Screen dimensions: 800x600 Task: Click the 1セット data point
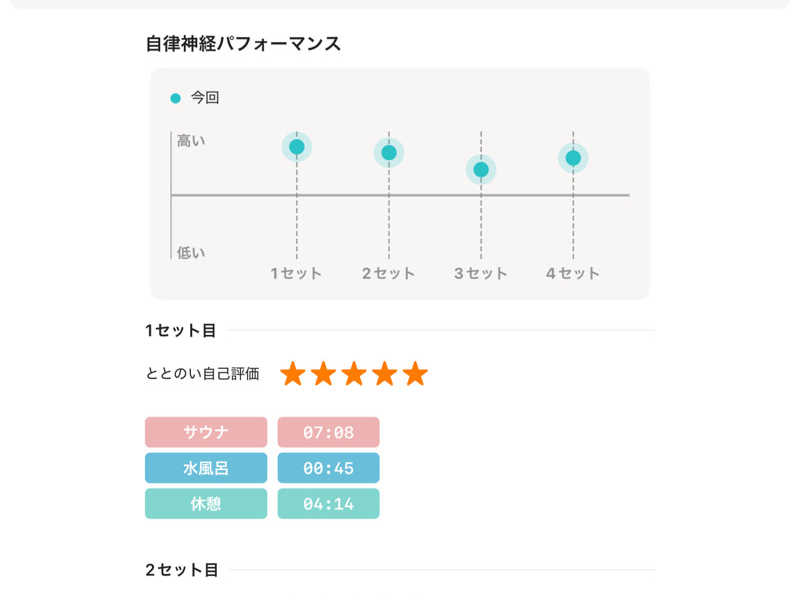point(297,147)
